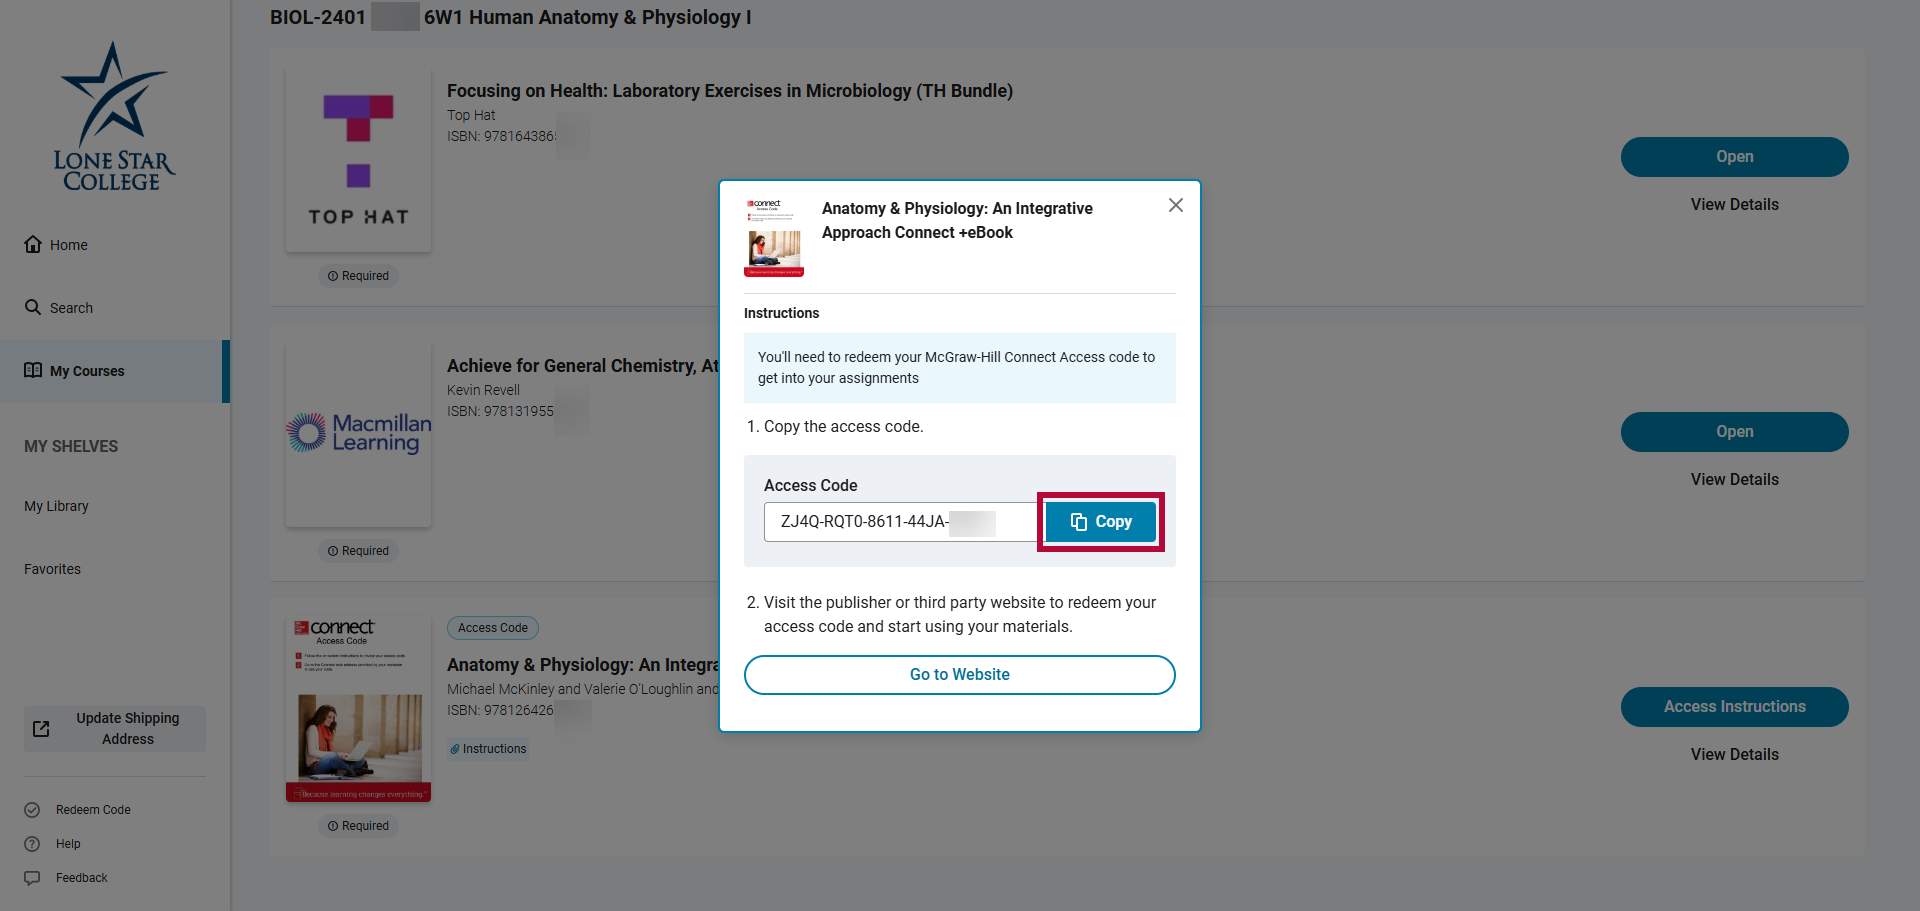Click the BIOL-2401 course heading

(511, 17)
